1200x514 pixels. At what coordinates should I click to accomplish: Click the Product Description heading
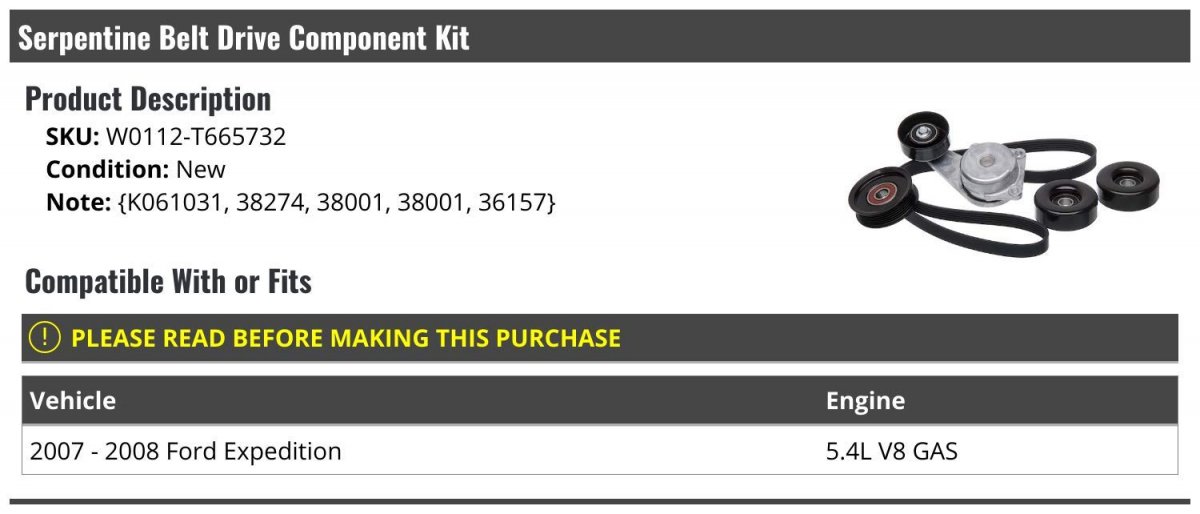148,99
